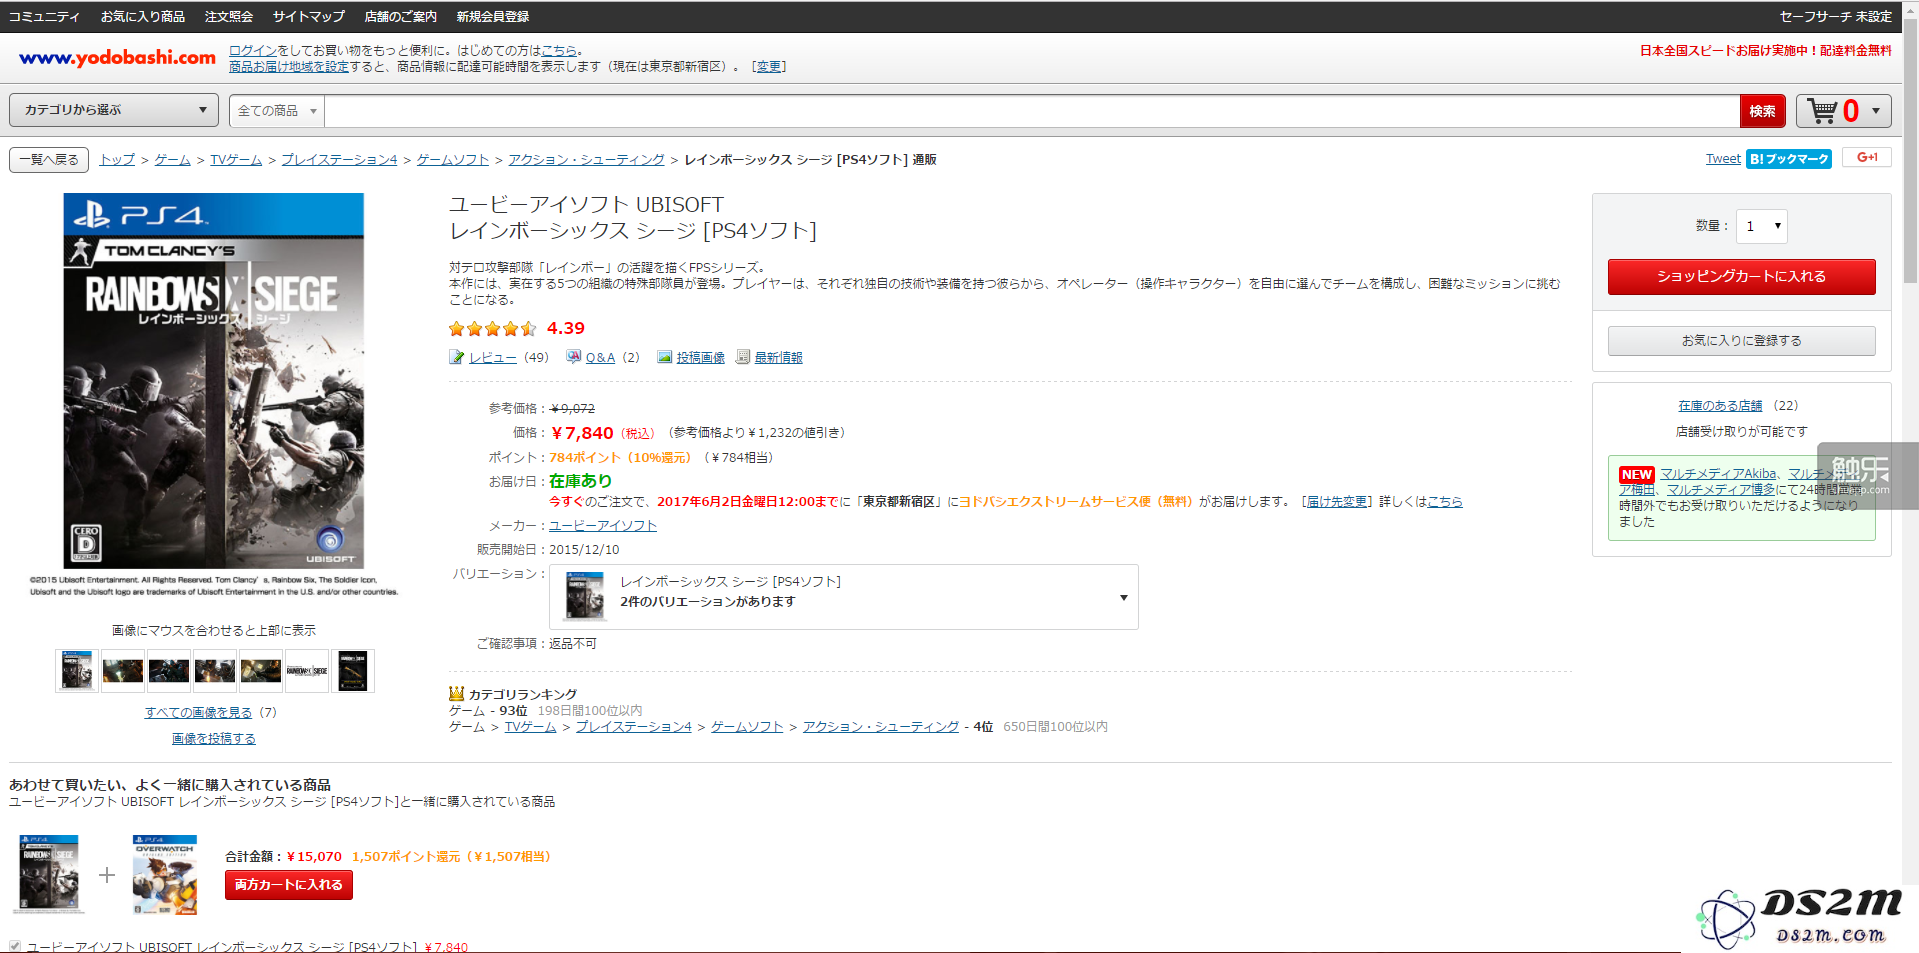Viewport: 1919px width, 953px height.
Task: Click 画像を投稿する link
Action: pos(214,738)
